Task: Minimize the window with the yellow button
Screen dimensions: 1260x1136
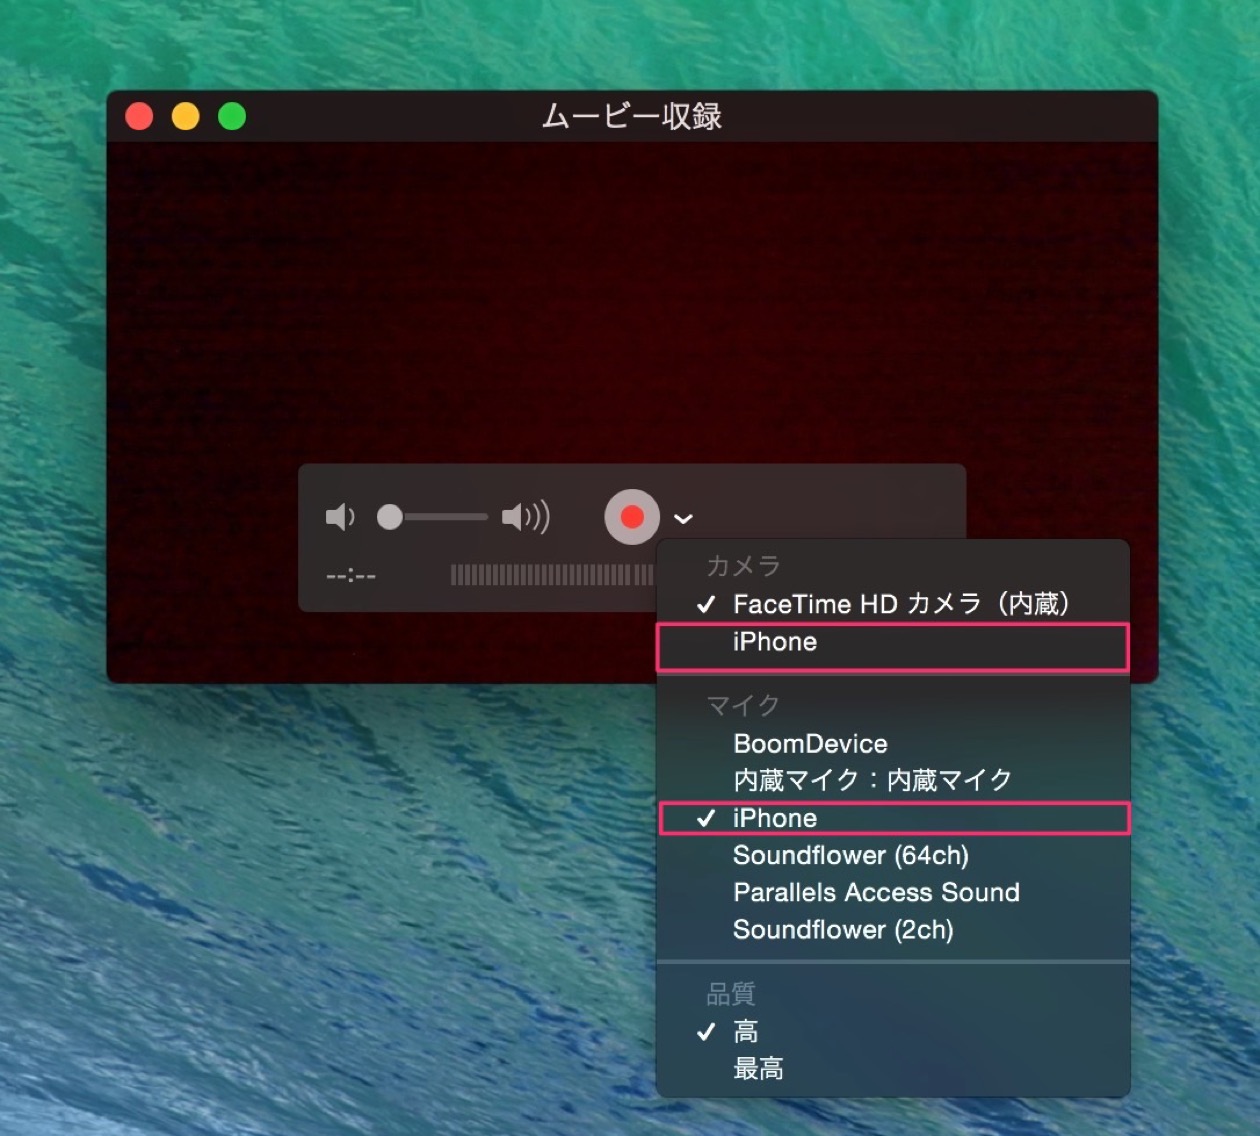Action: pyautogui.click(x=186, y=117)
